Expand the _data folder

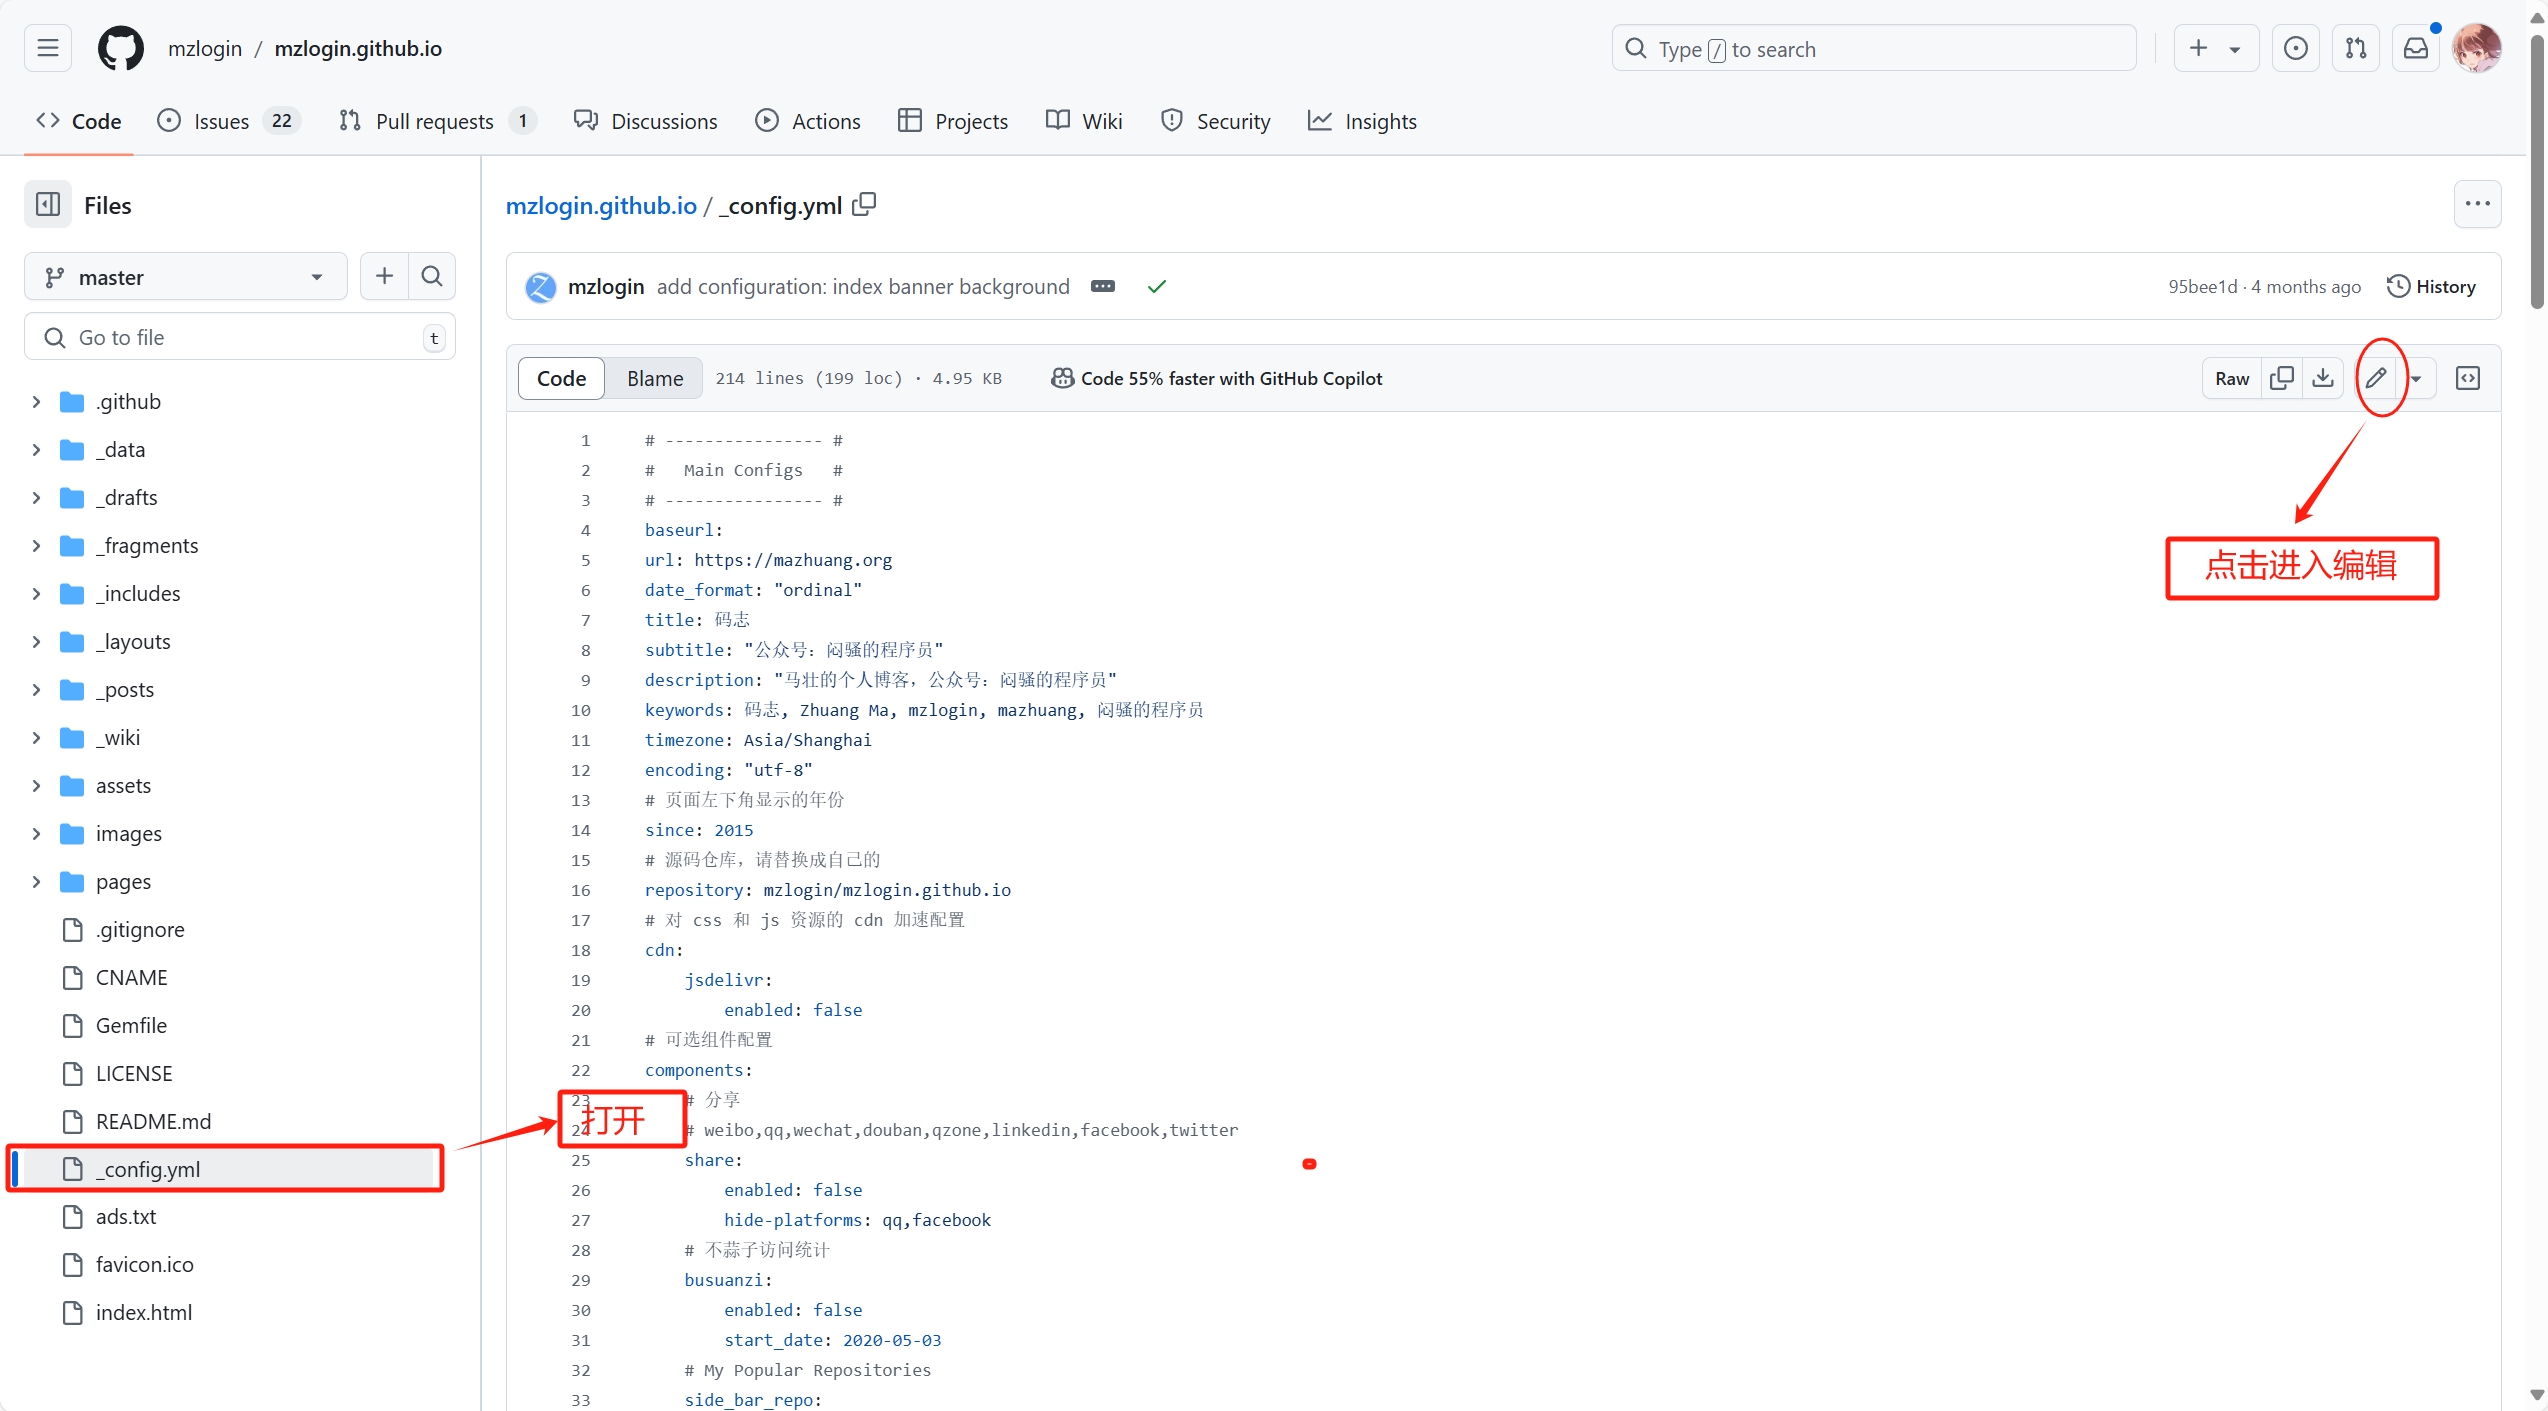coord(36,450)
